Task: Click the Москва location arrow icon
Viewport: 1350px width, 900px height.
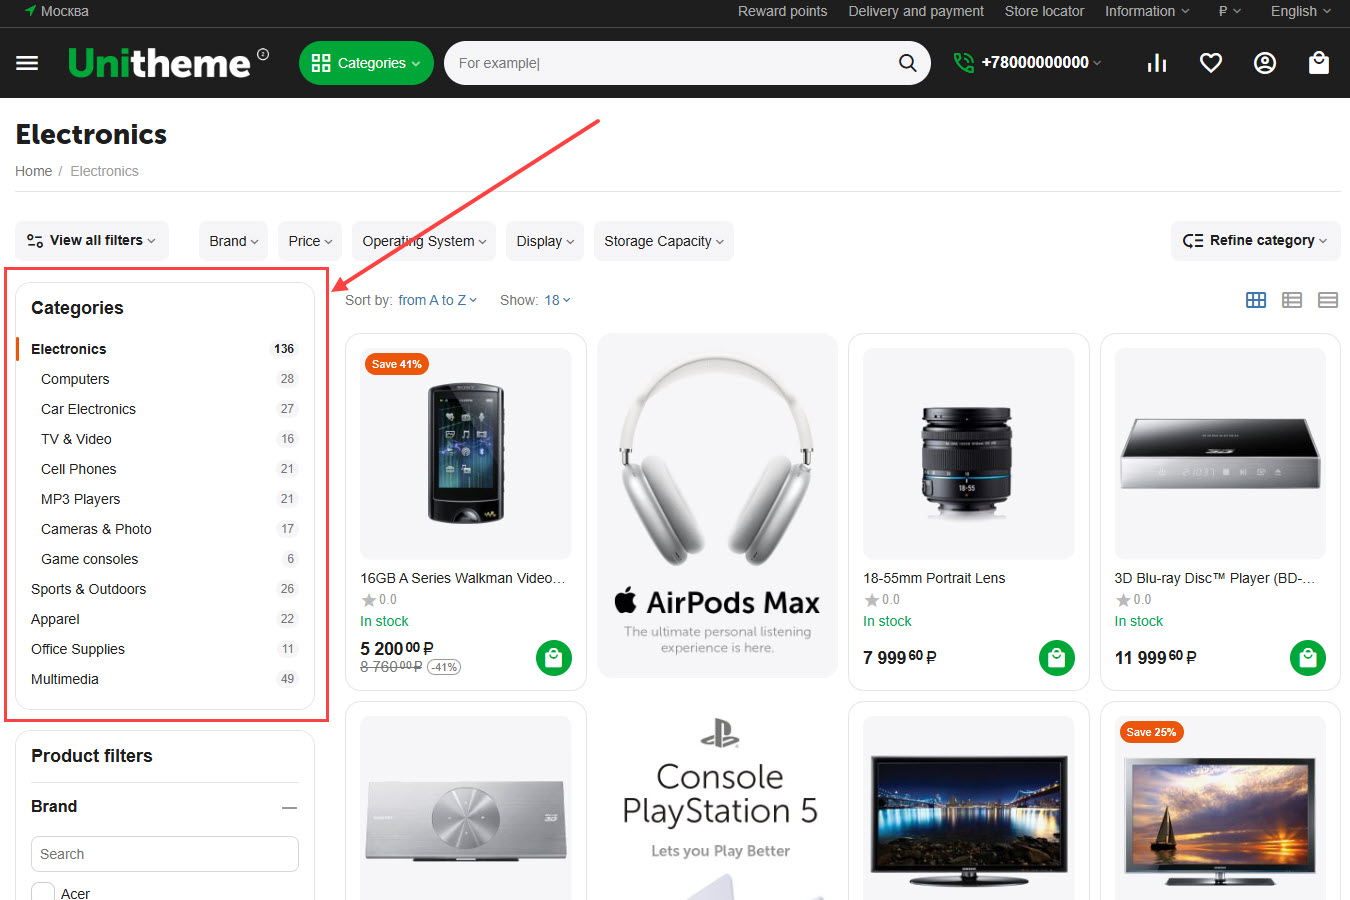Action: (30, 11)
